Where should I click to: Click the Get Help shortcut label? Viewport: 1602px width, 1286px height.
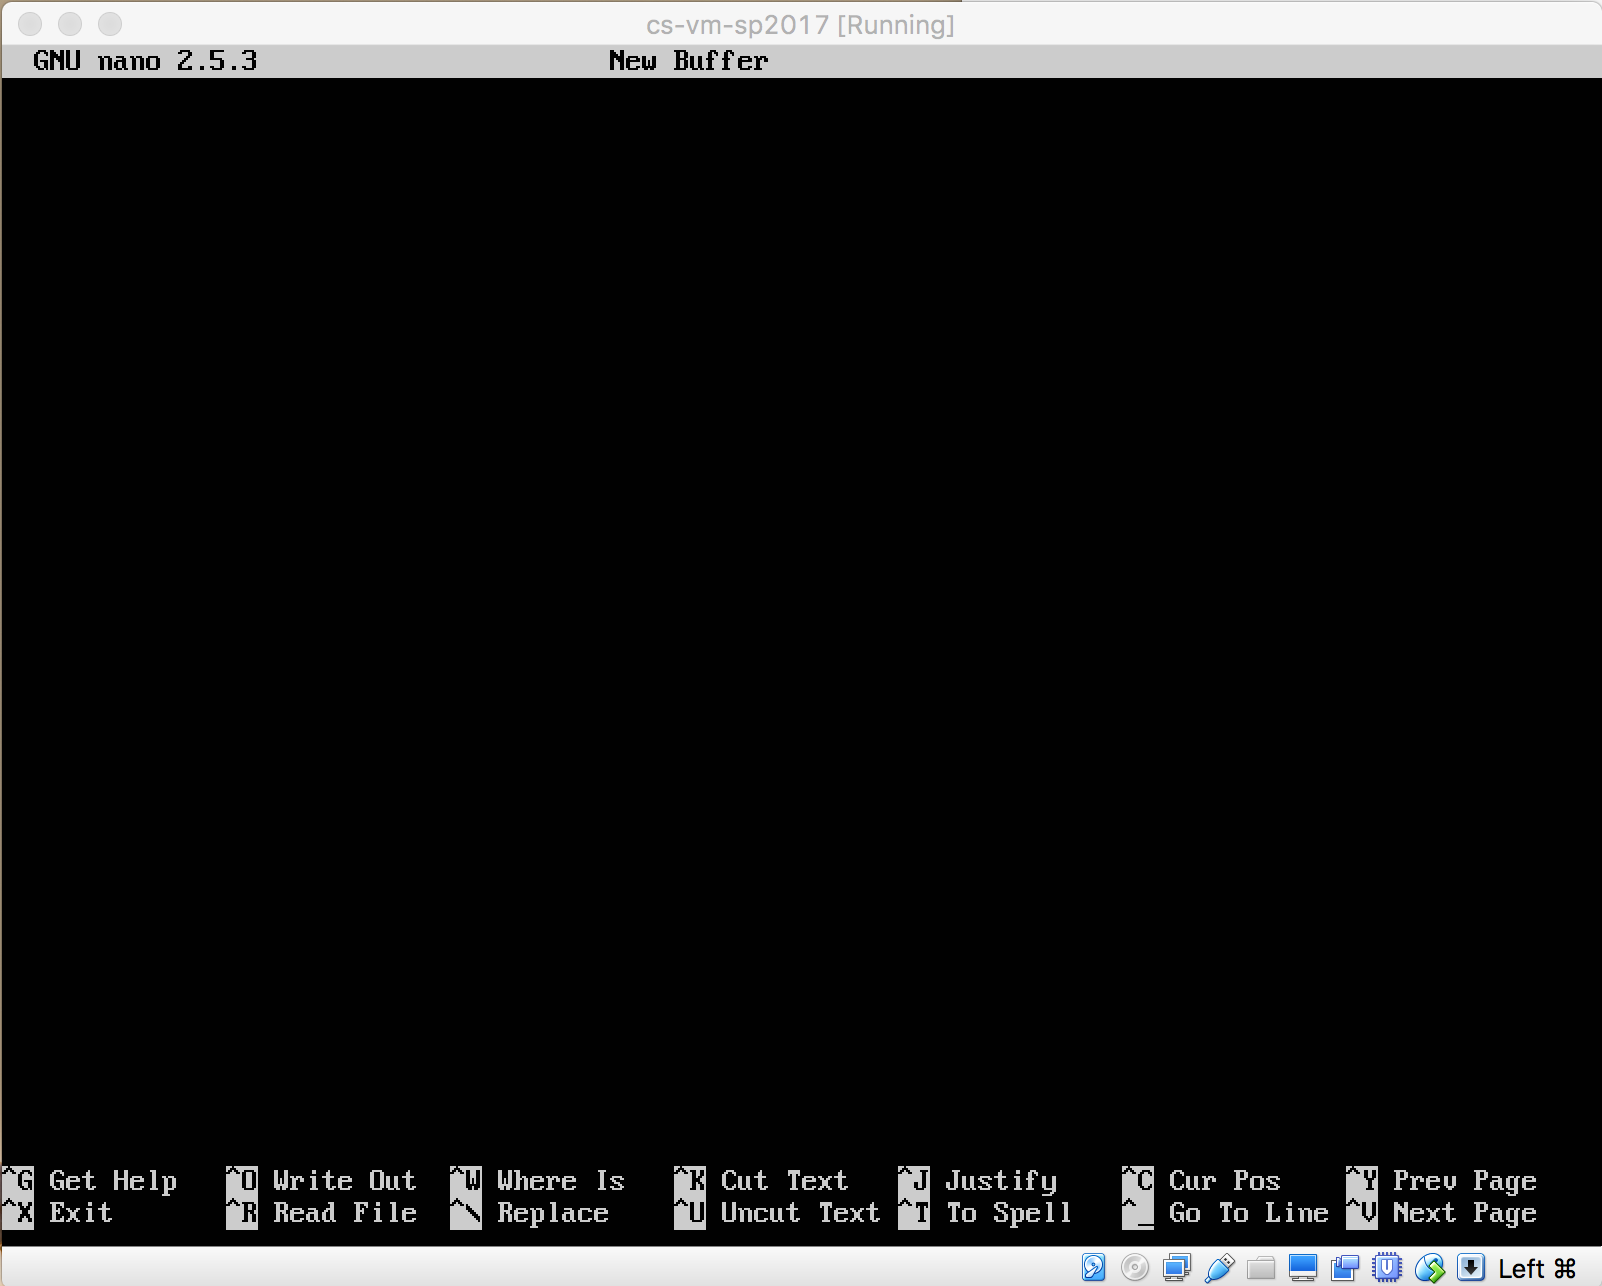tap(112, 1181)
